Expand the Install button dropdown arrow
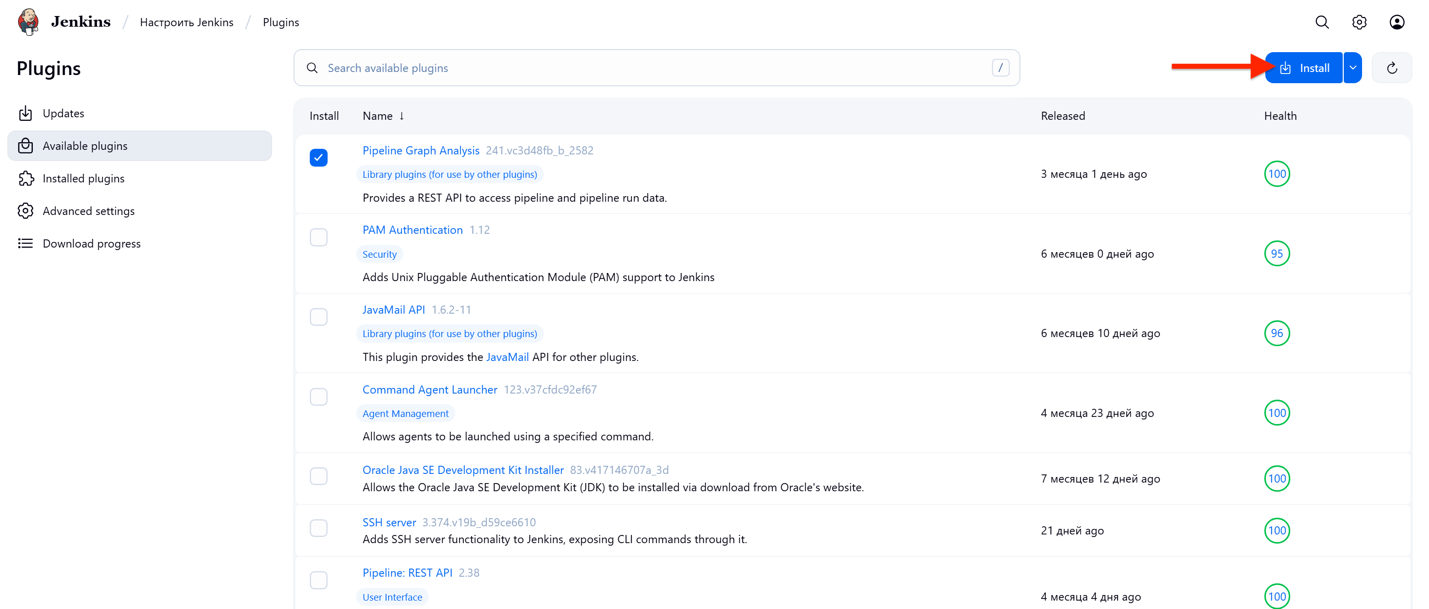Screen dimensions: 1429x609 [x=1352, y=68]
